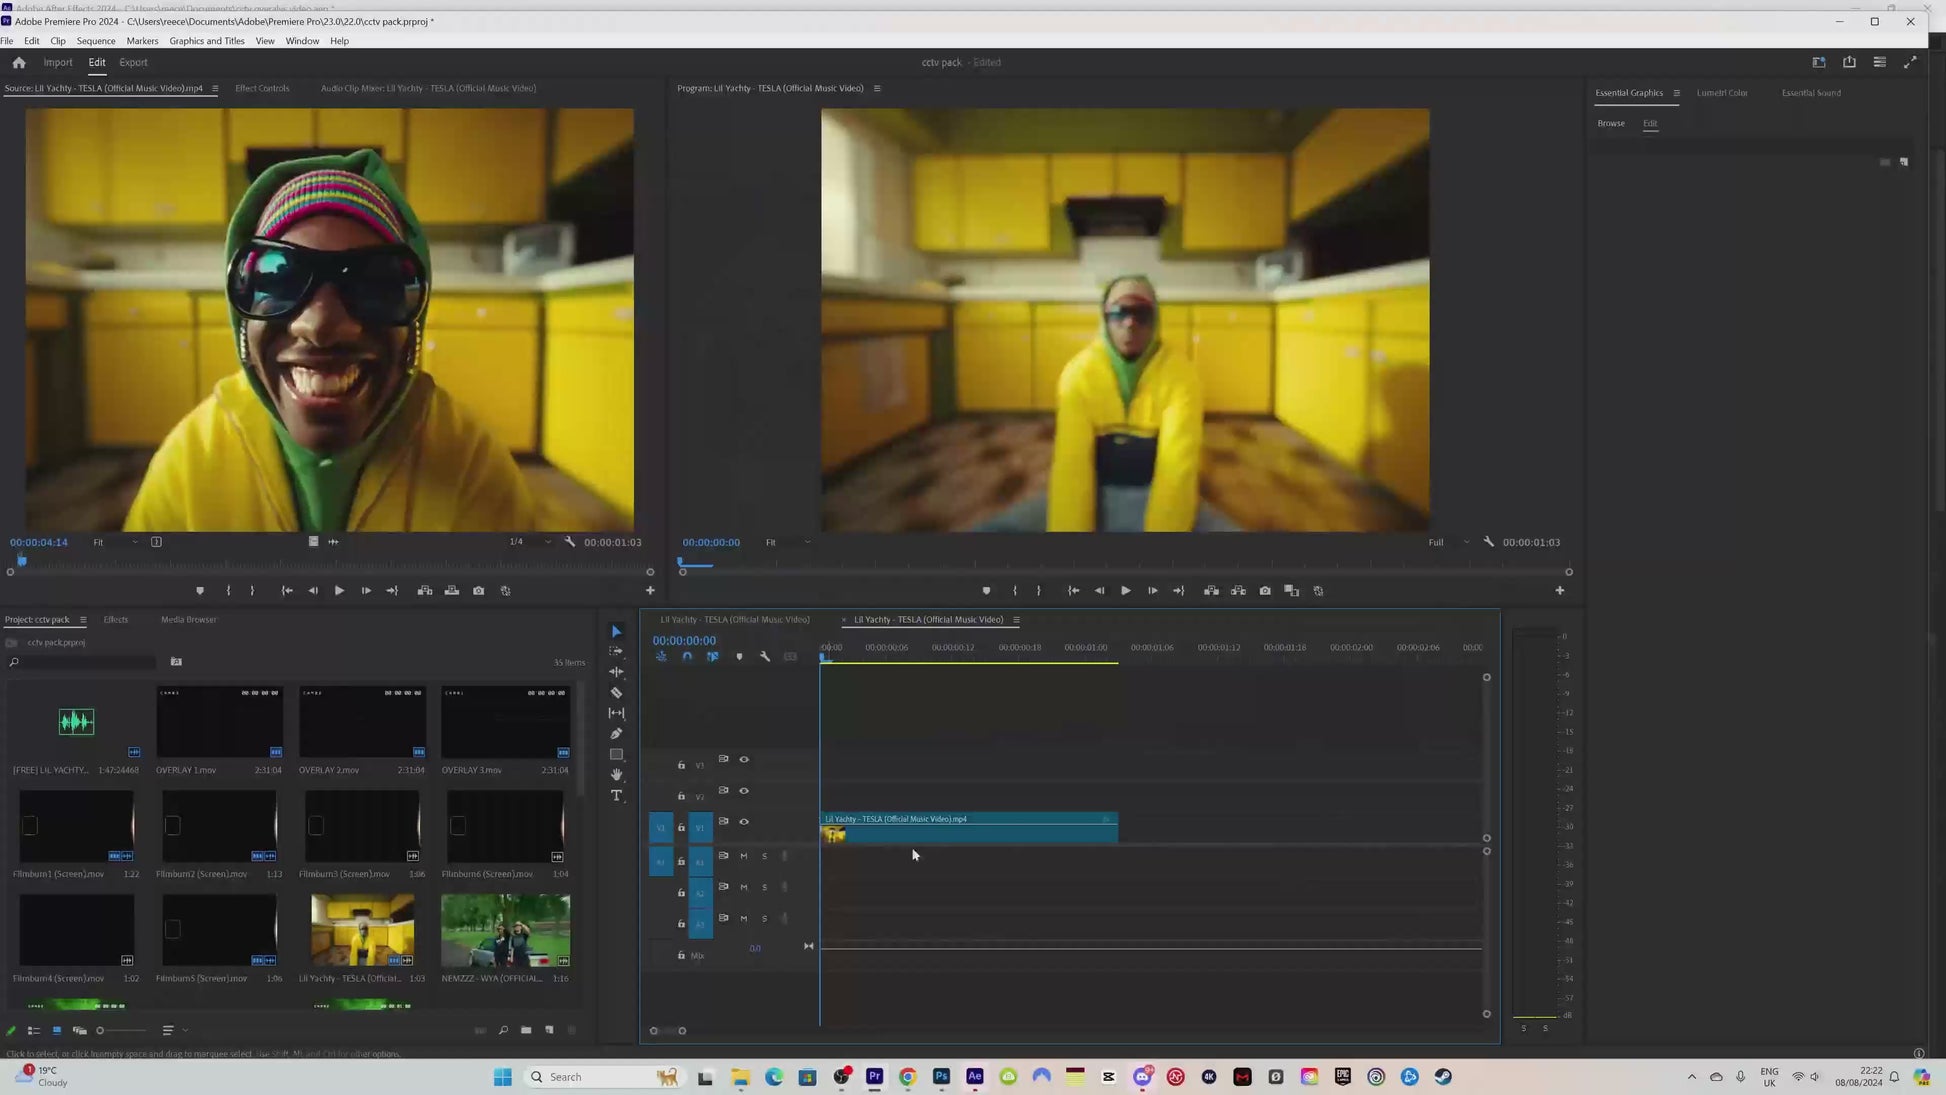Click Insert button in Source monitor

[425, 591]
